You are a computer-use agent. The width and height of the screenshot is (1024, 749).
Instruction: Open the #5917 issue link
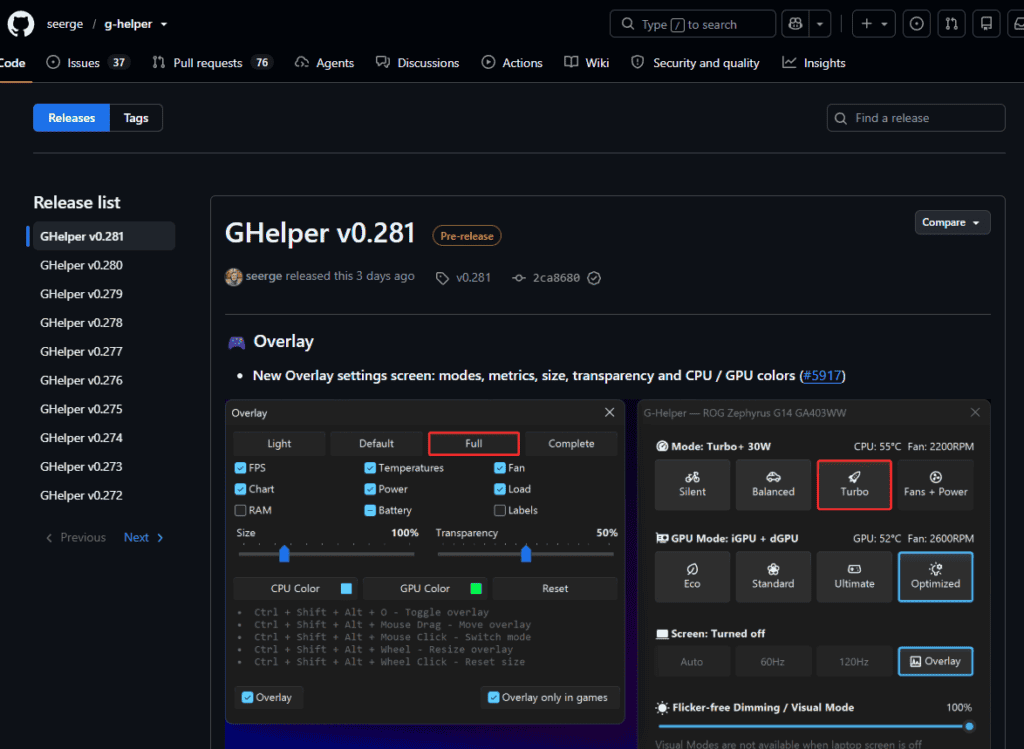pos(822,375)
